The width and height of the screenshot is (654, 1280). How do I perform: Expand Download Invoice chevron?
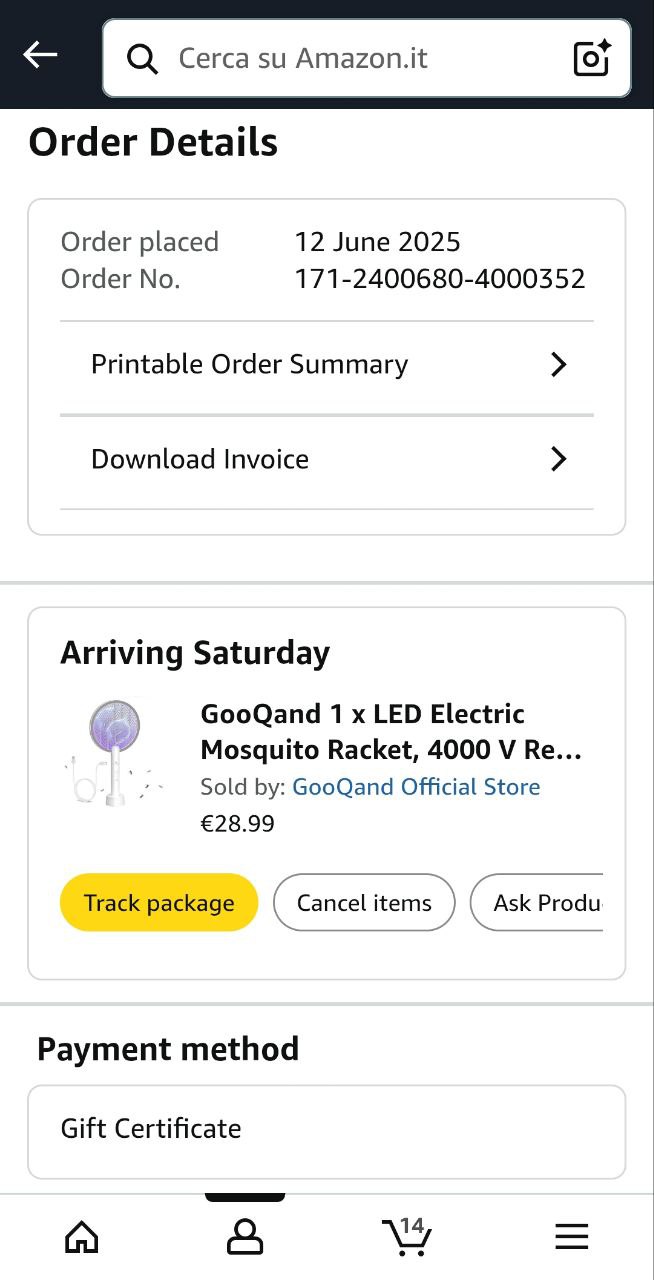coord(559,459)
